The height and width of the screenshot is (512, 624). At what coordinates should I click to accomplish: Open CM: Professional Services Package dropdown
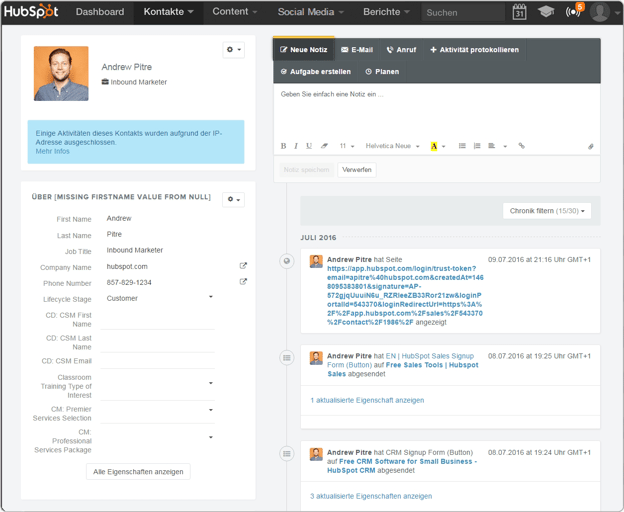[158, 440]
